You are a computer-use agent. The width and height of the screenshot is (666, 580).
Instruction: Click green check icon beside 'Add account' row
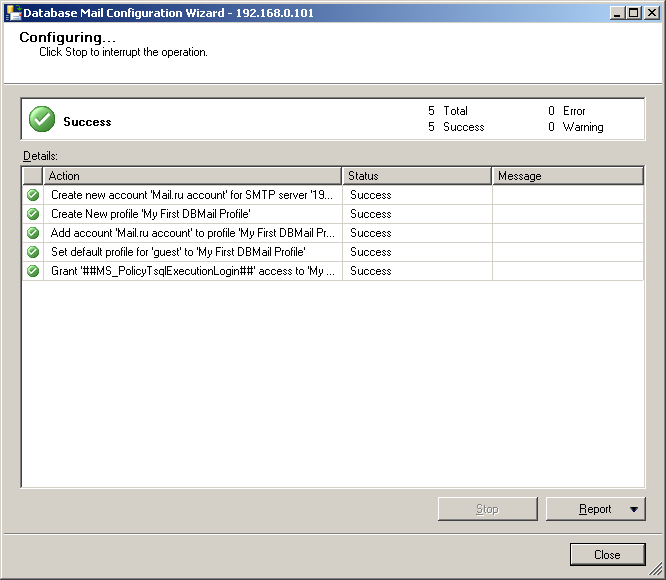coord(33,233)
